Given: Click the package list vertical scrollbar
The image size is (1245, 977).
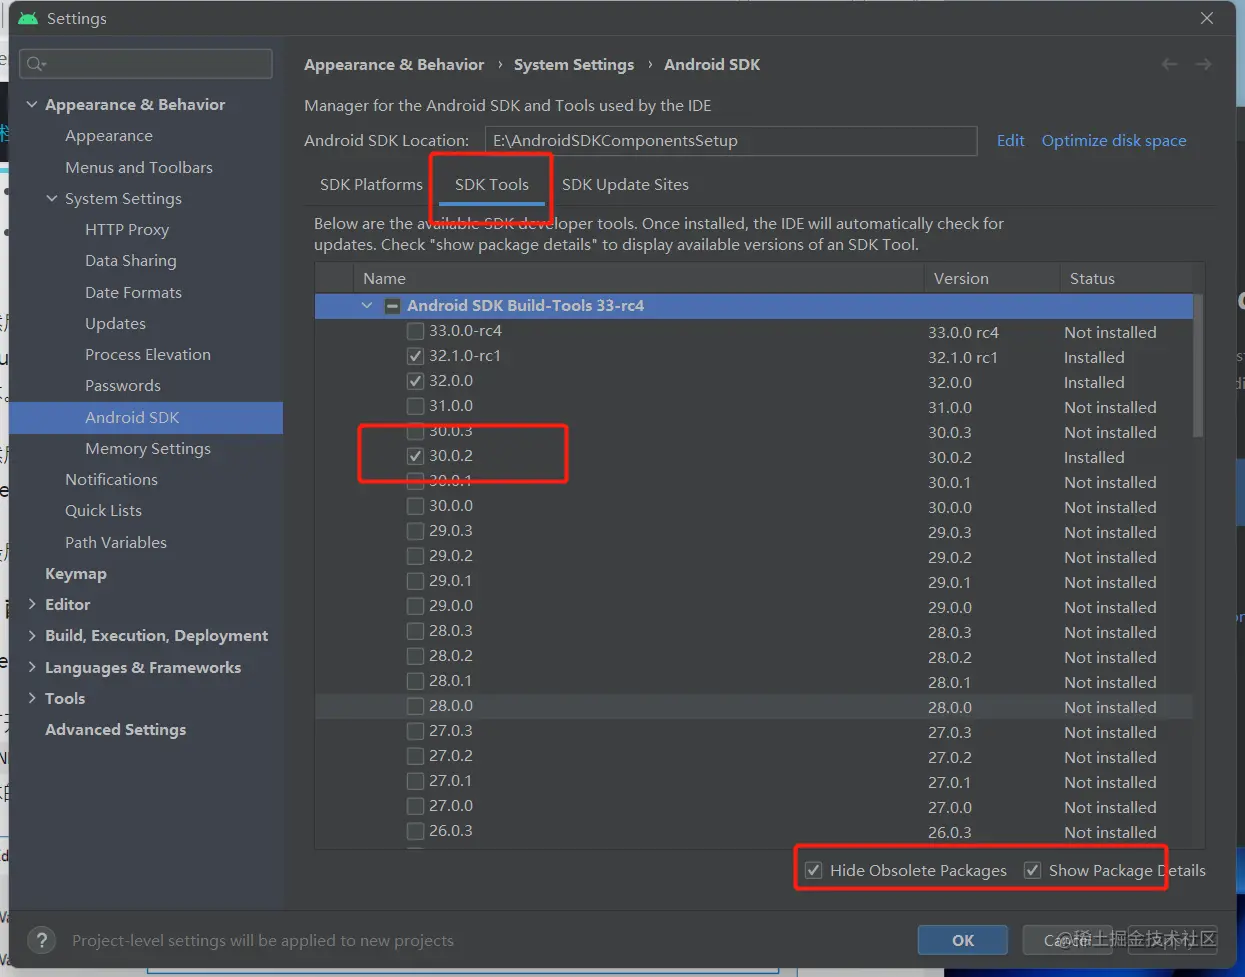Looking at the screenshot, I should pos(1198,366).
